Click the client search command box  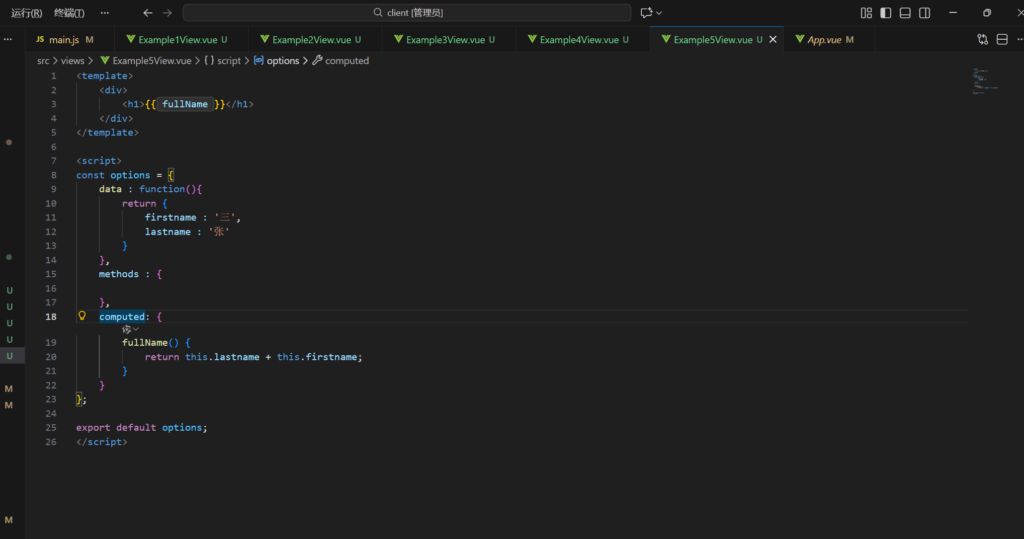[407, 13]
